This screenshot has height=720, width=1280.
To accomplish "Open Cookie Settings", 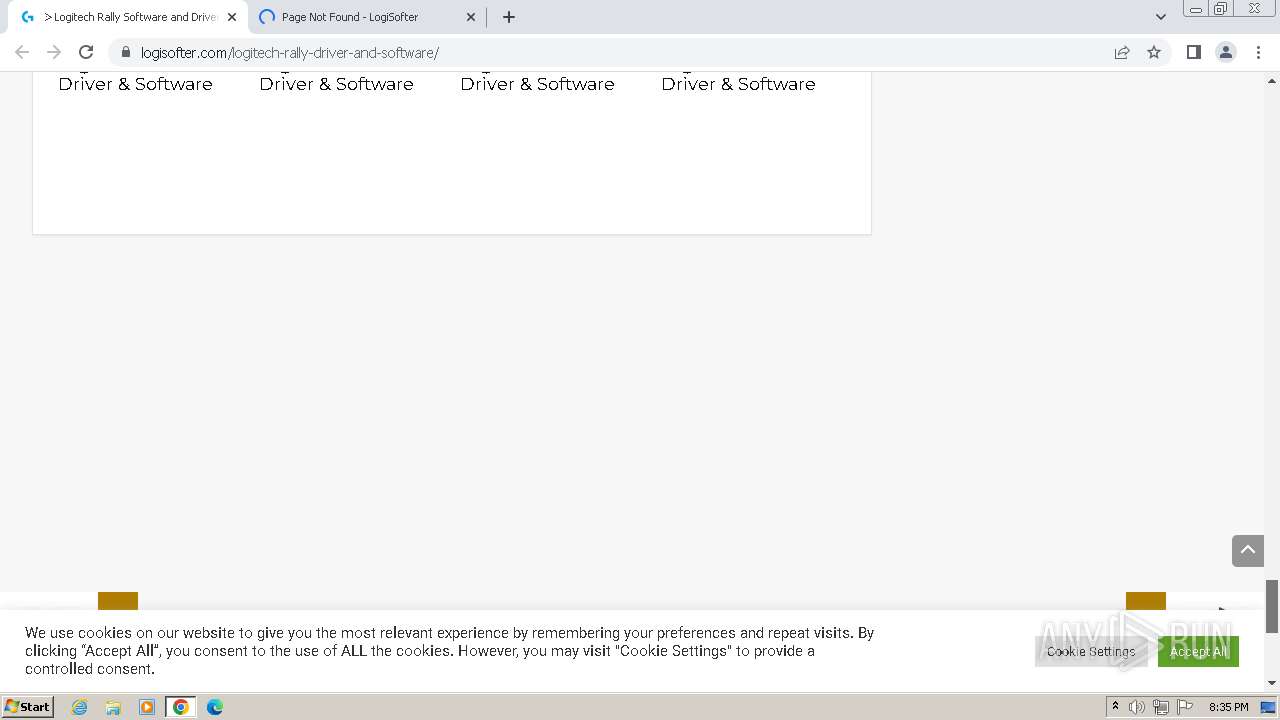I will pos(1091,651).
